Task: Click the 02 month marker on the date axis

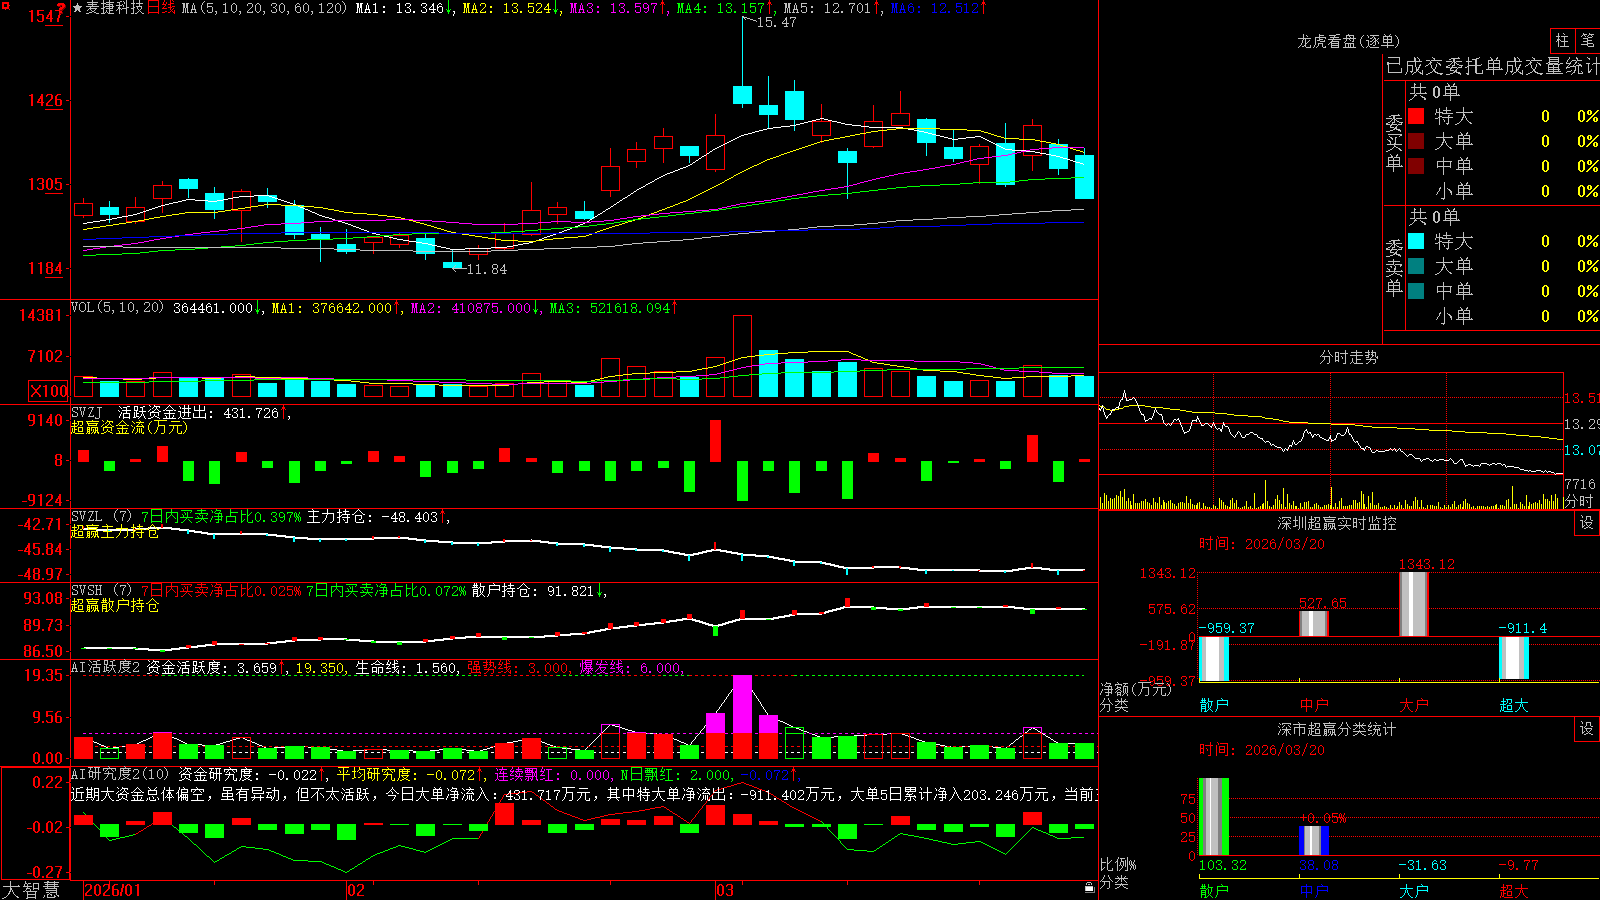Action: (355, 890)
